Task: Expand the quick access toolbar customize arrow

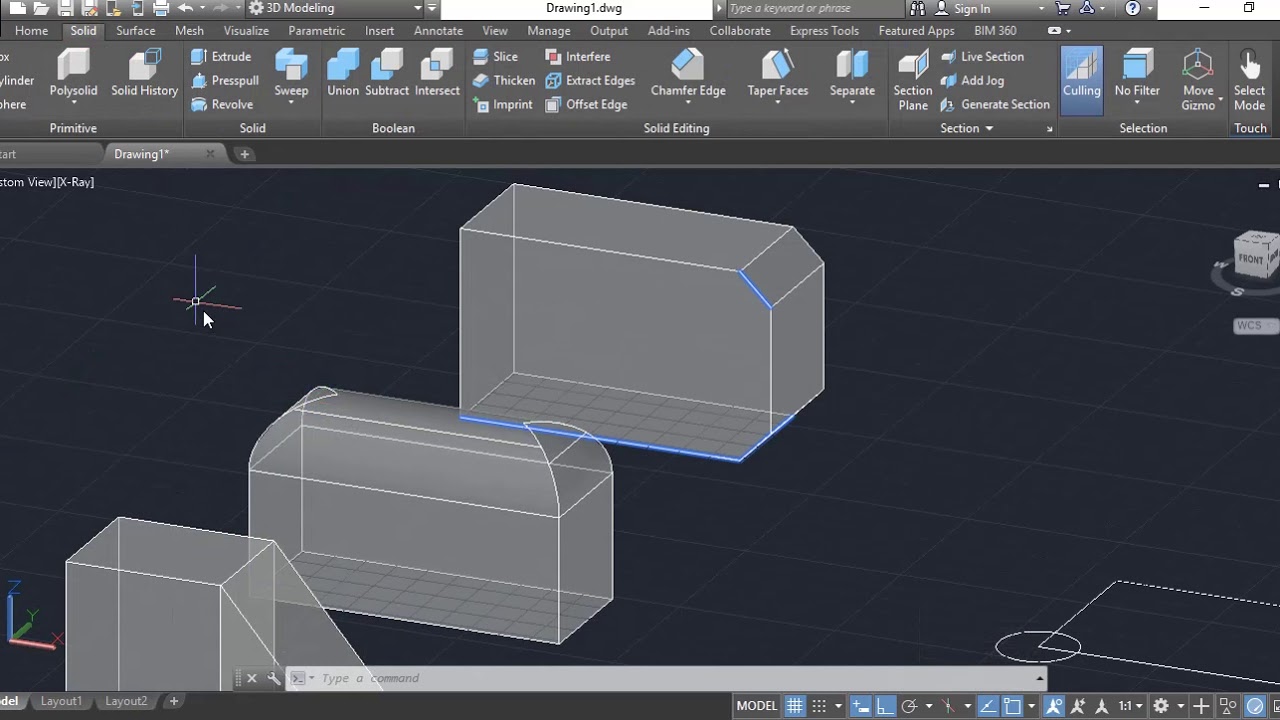Action: click(x=432, y=8)
